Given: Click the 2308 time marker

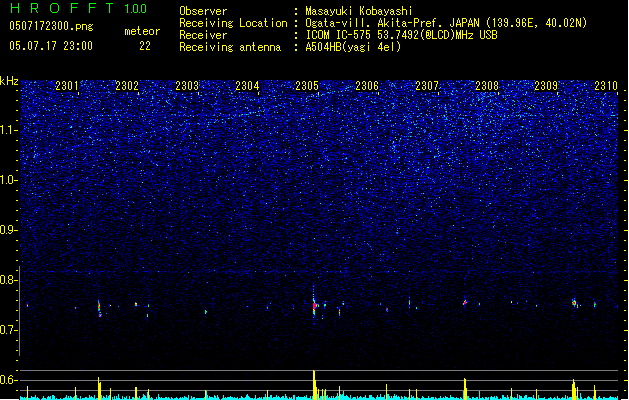Looking at the screenshot, I should pos(487,86).
